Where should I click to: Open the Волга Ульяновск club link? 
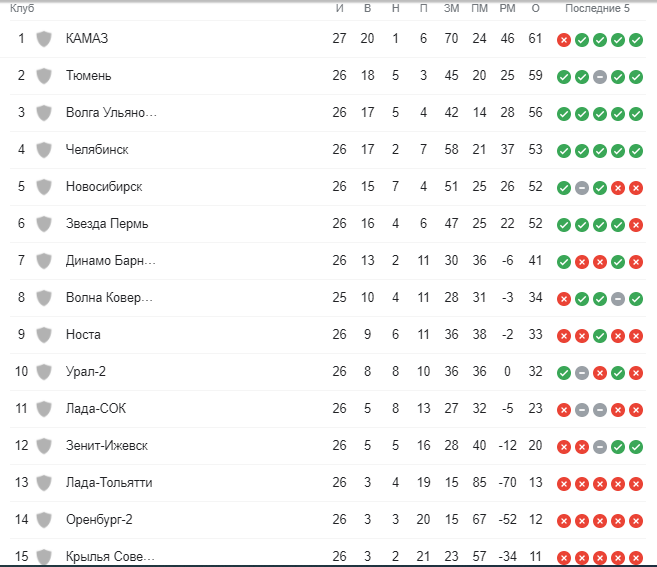(111, 113)
